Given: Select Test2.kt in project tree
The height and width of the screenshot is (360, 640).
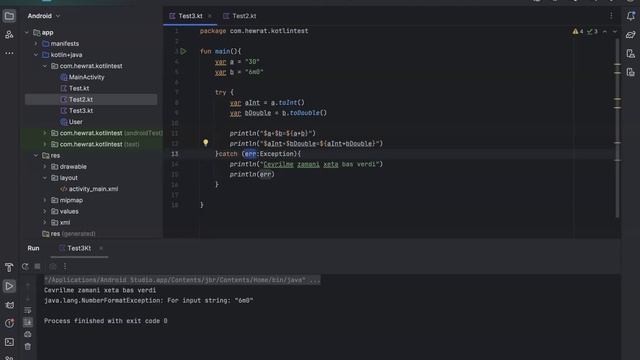Looking at the screenshot, I should point(91,100).
